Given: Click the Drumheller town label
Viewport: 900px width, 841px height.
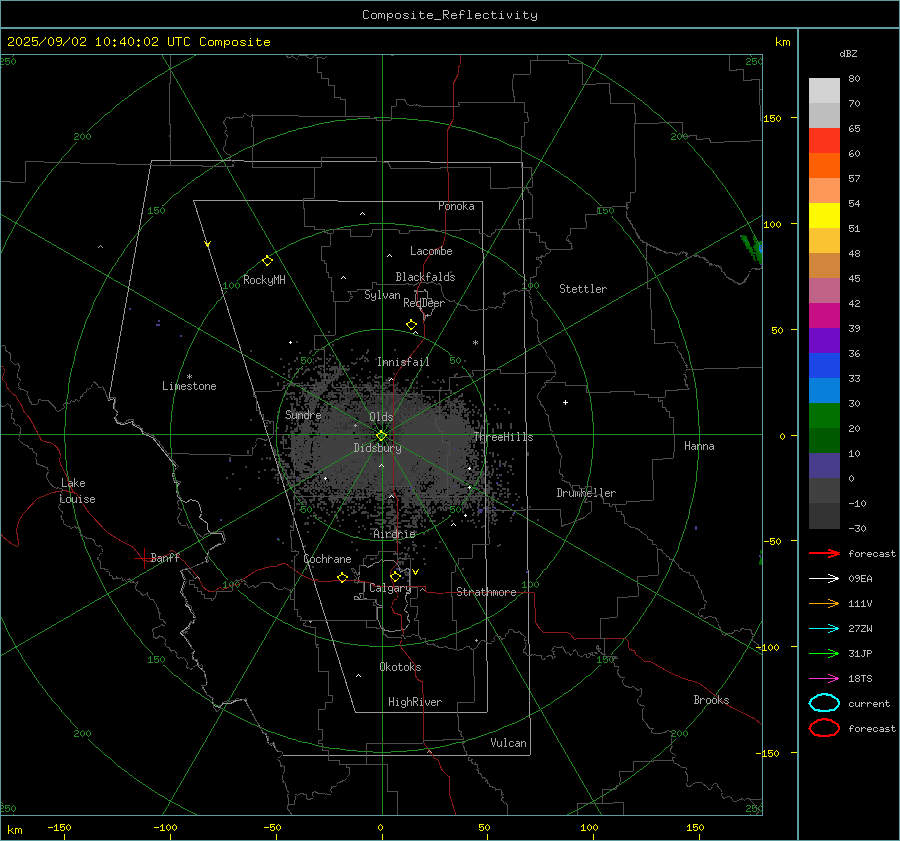Looking at the screenshot, I should [x=586, y=493].
